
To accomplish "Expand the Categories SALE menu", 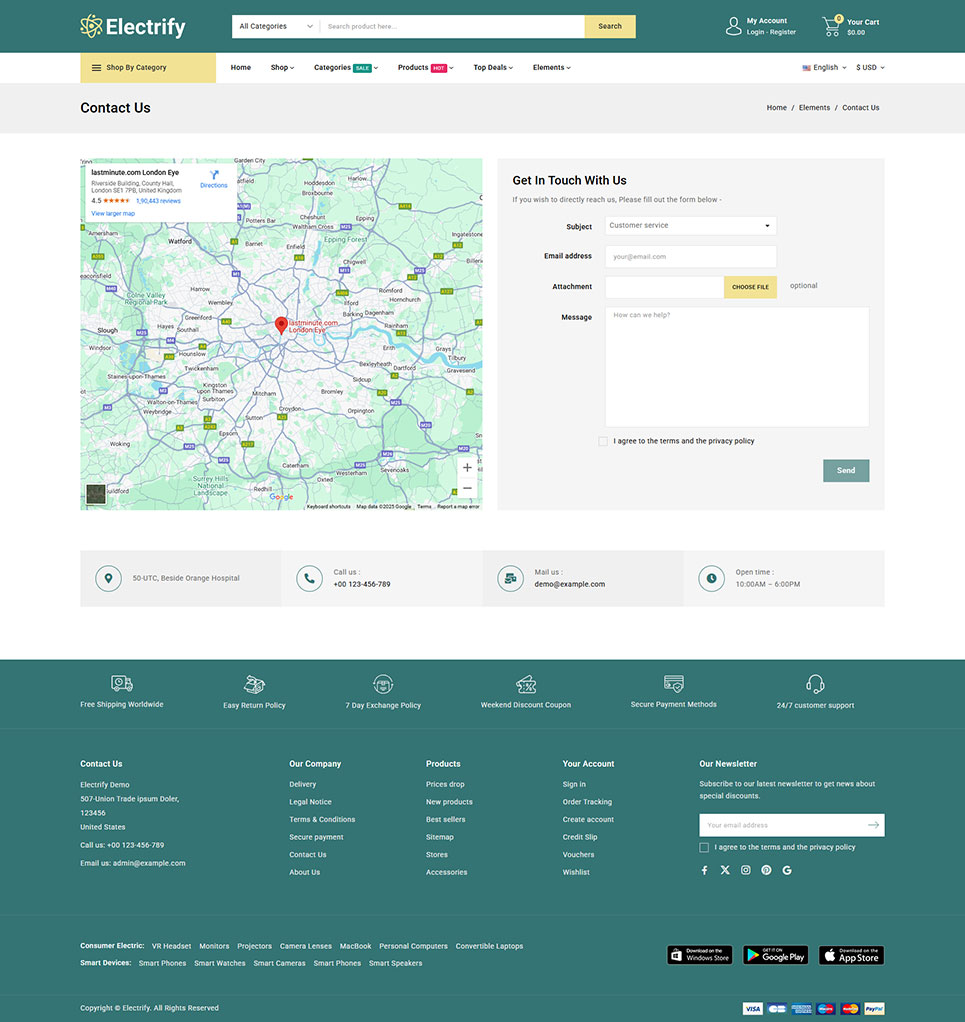I will coord(346,68).
